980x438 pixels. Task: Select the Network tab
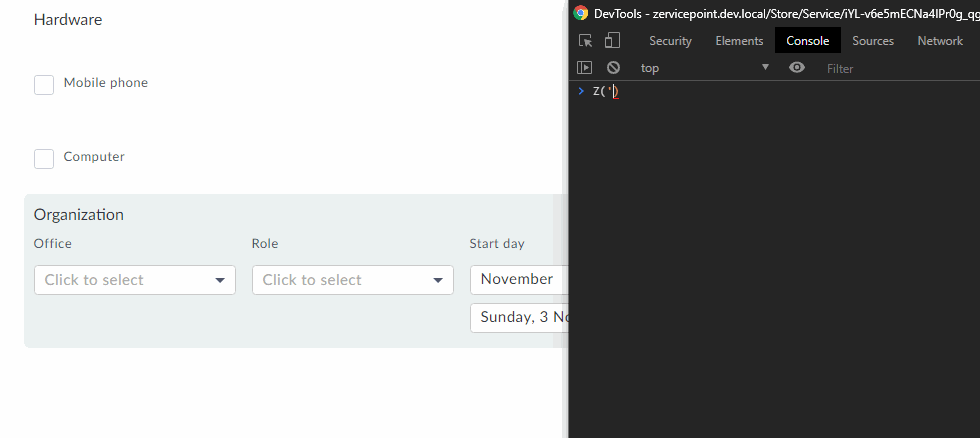[940, 41]
